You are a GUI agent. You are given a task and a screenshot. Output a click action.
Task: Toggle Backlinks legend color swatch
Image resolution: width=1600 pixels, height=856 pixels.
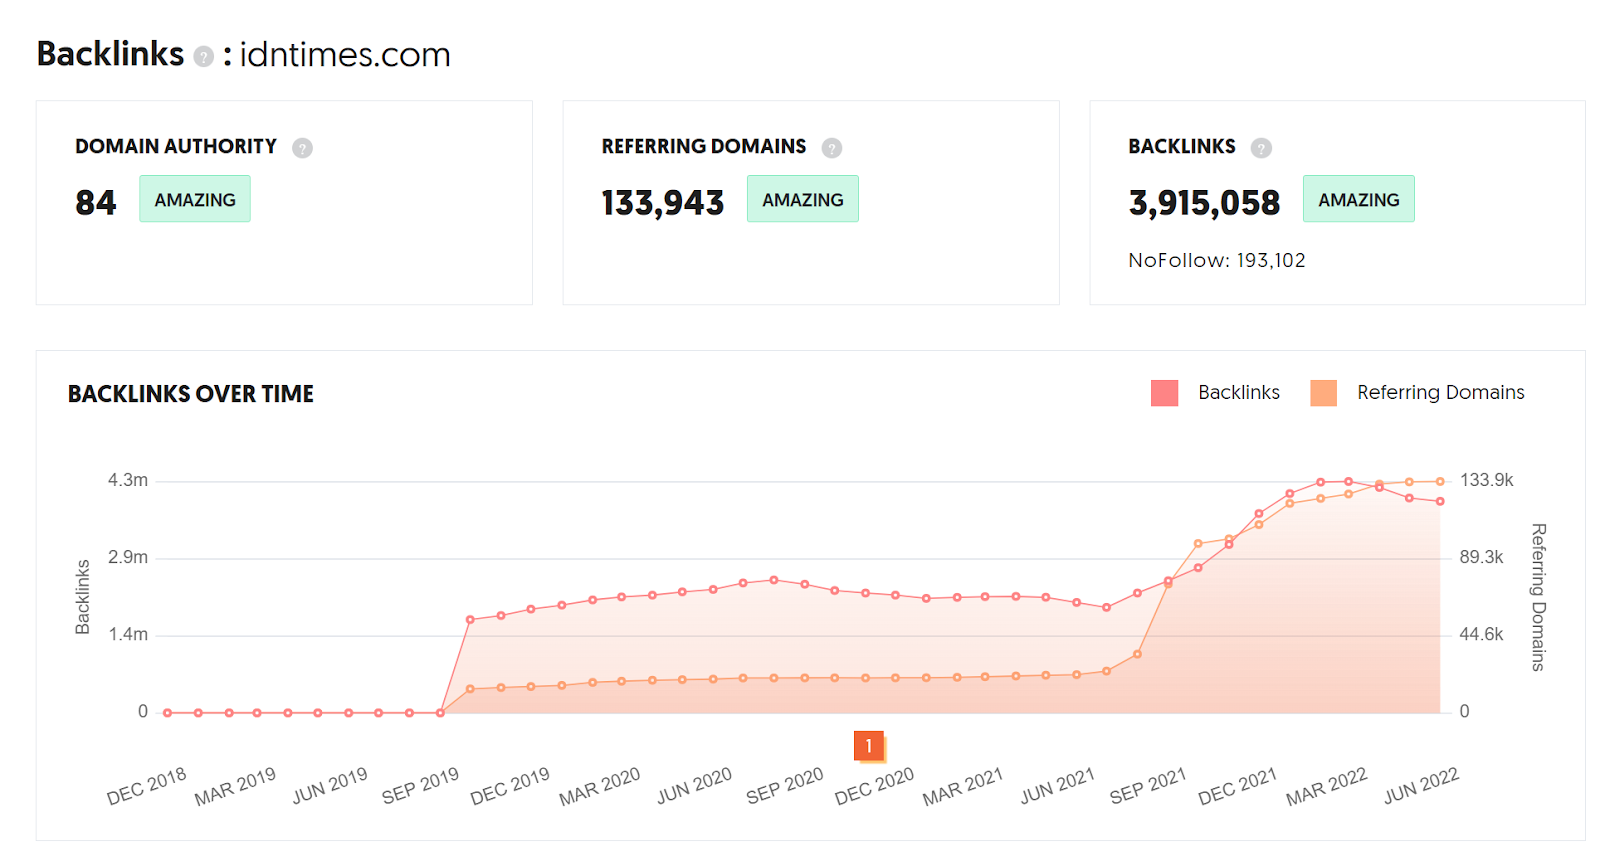1164,393
